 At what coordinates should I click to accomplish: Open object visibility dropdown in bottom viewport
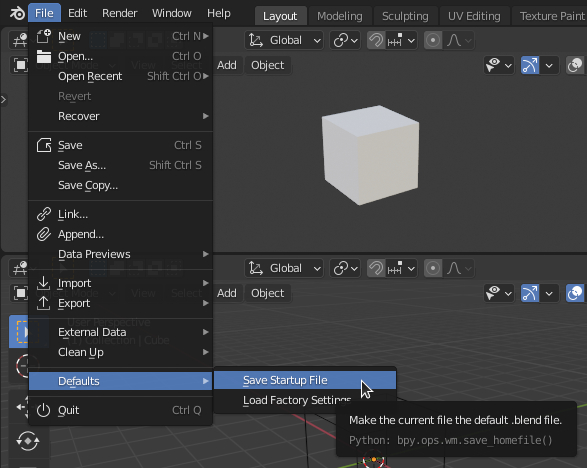click(499, 294)
